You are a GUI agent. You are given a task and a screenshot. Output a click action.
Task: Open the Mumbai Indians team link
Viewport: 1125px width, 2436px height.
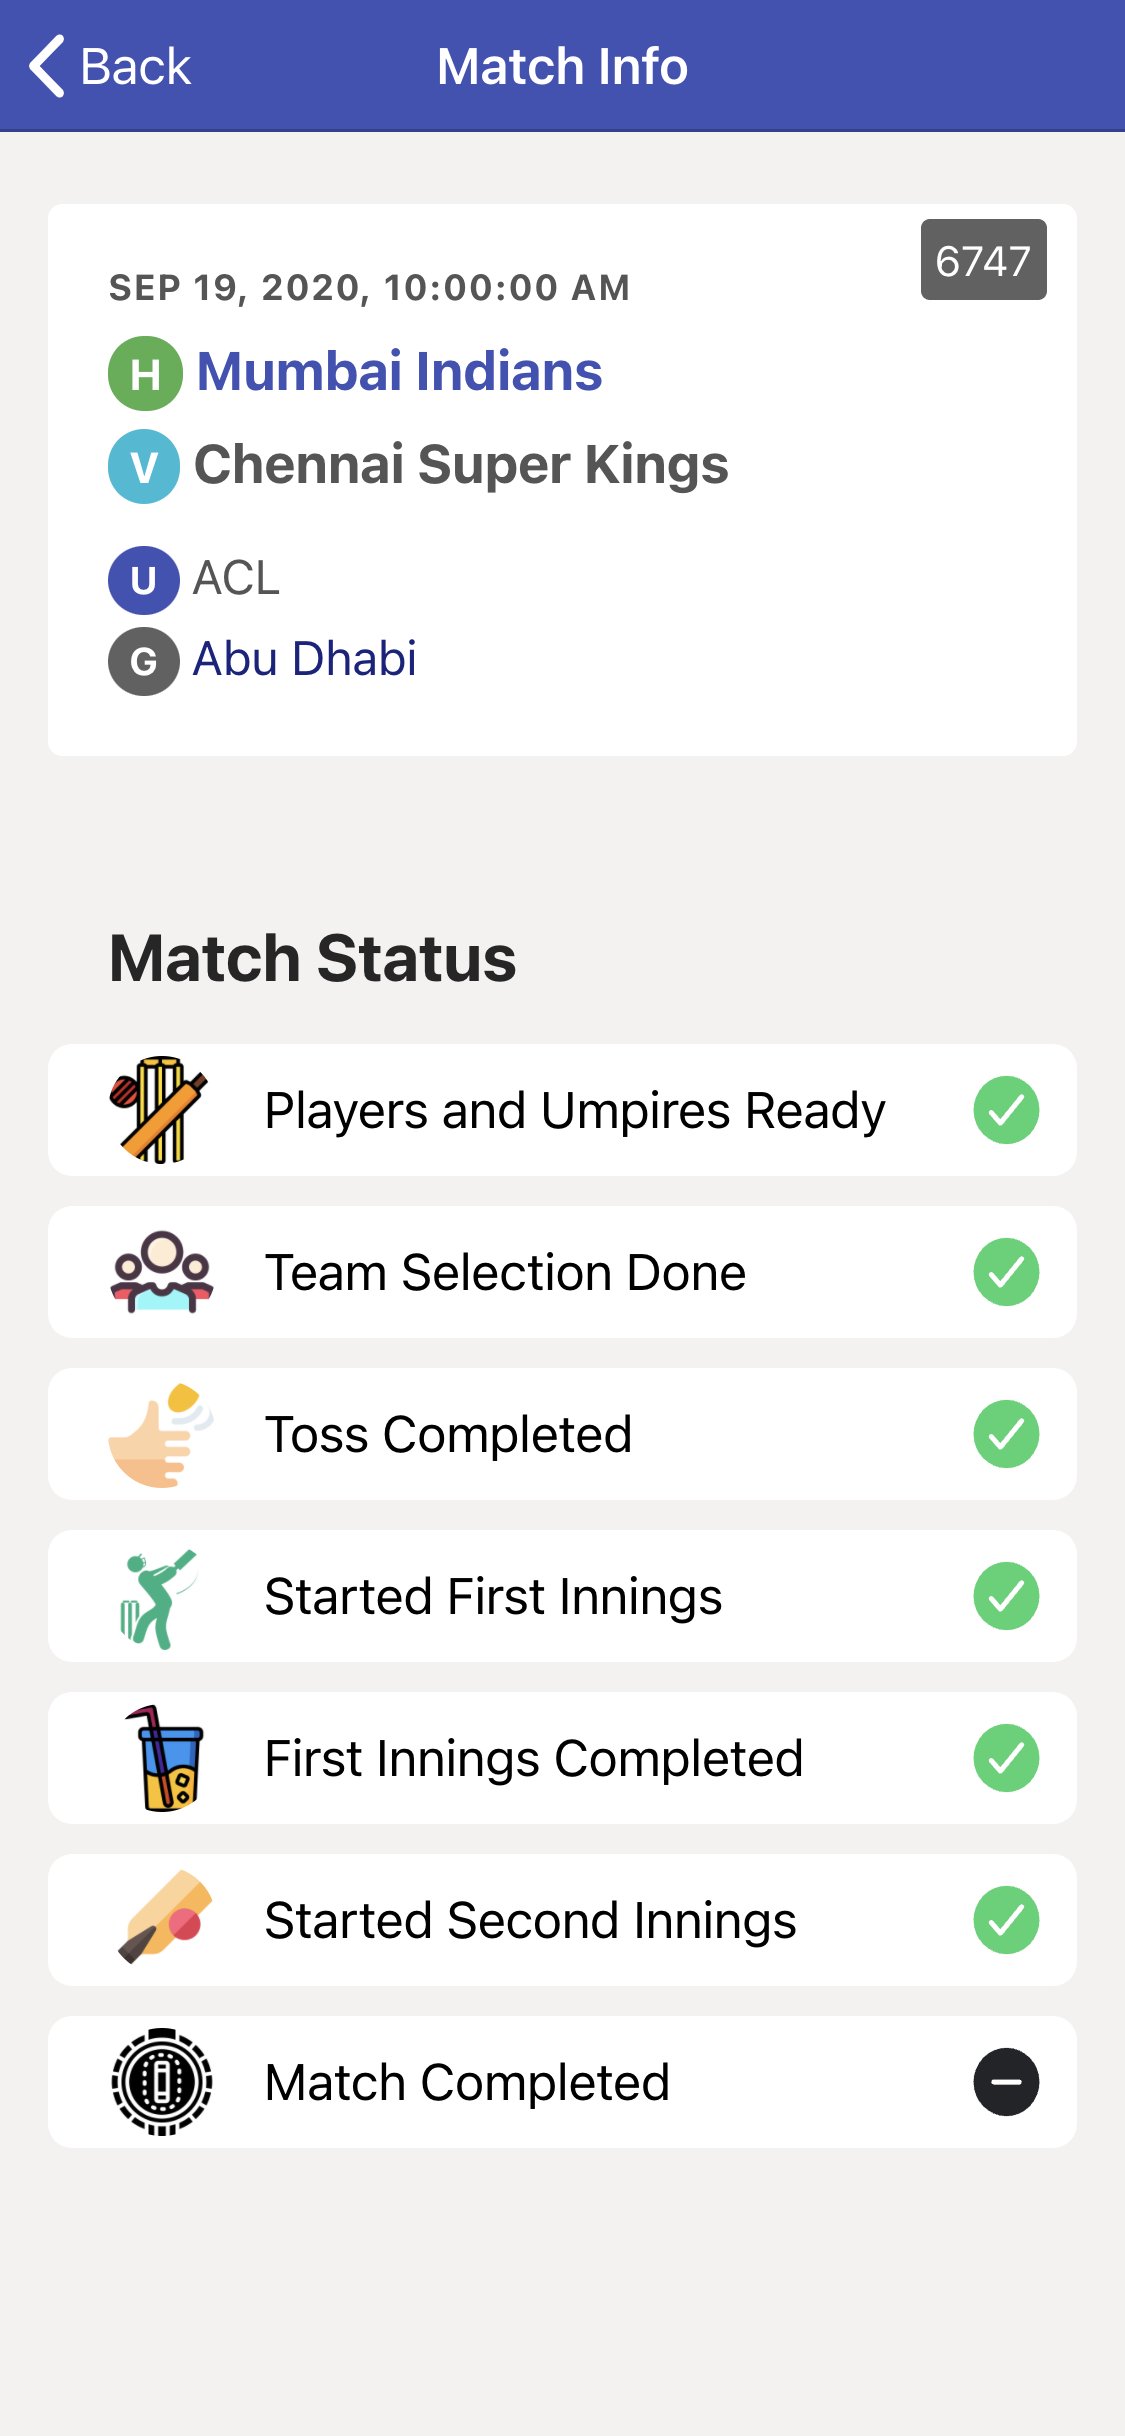tap(399, 372)
